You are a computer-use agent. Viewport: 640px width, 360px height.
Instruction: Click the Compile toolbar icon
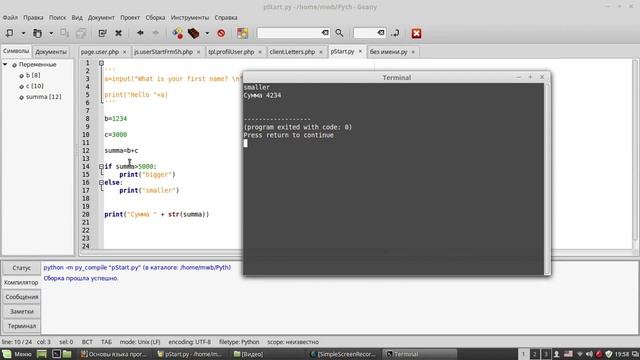click(x=178, y=33)
